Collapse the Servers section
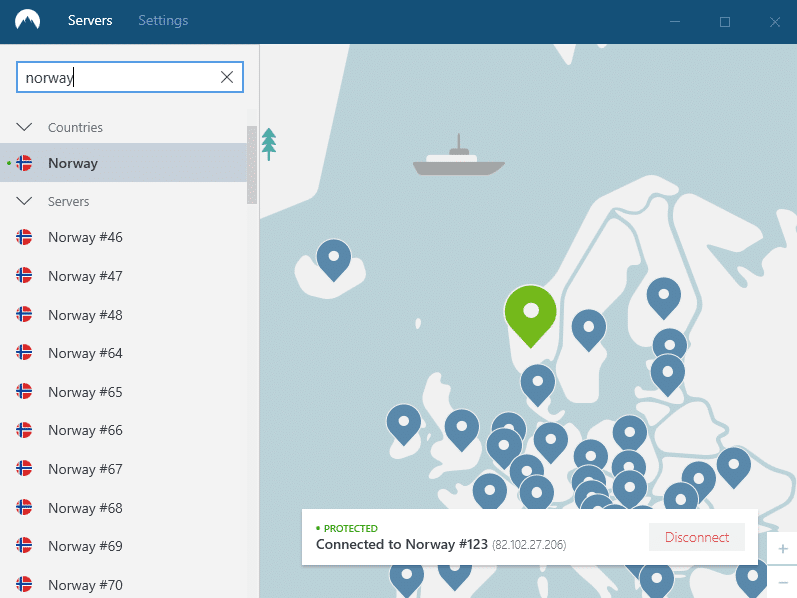Screen dimensions: 797x598 point(24,201)
